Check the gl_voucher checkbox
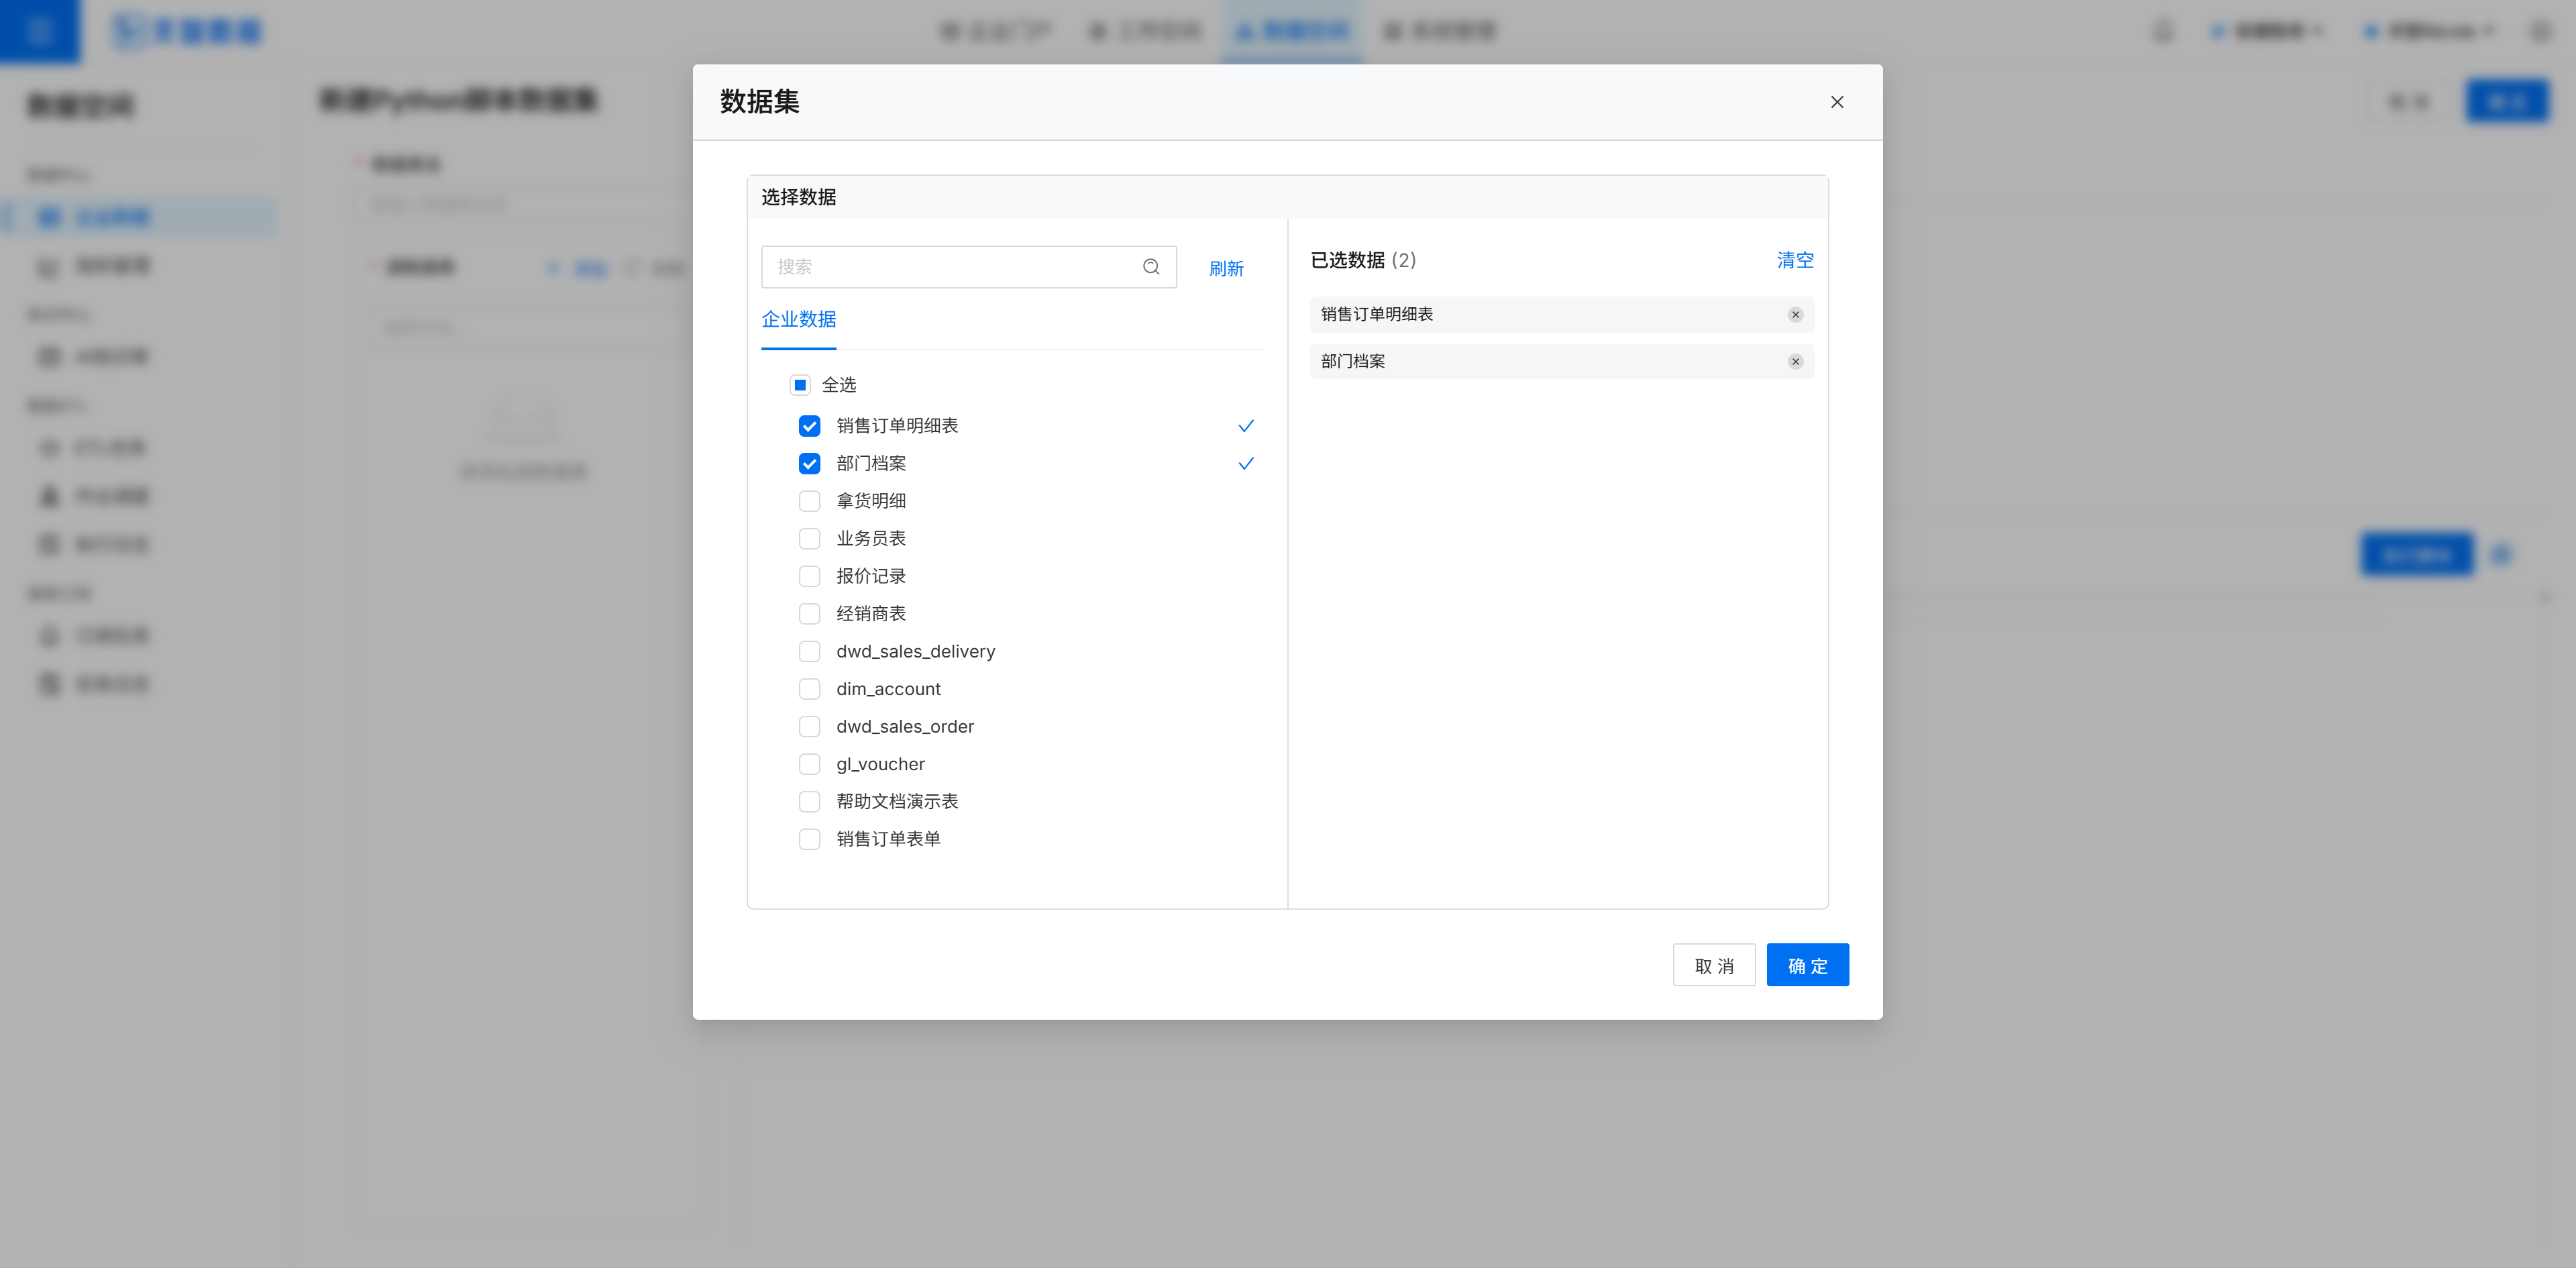Screen dimensions: 2576x1268 click(x=809, y=764)
